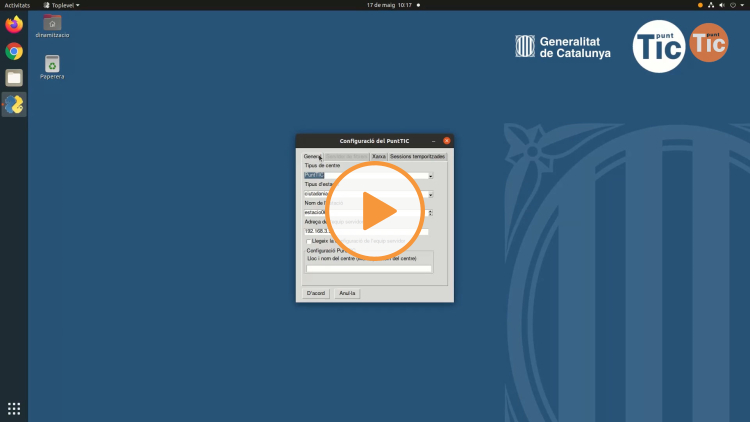This screenshot has height=422, width=750.
Task: Click the Python app icon in the dock
Action: click(14, 104)
